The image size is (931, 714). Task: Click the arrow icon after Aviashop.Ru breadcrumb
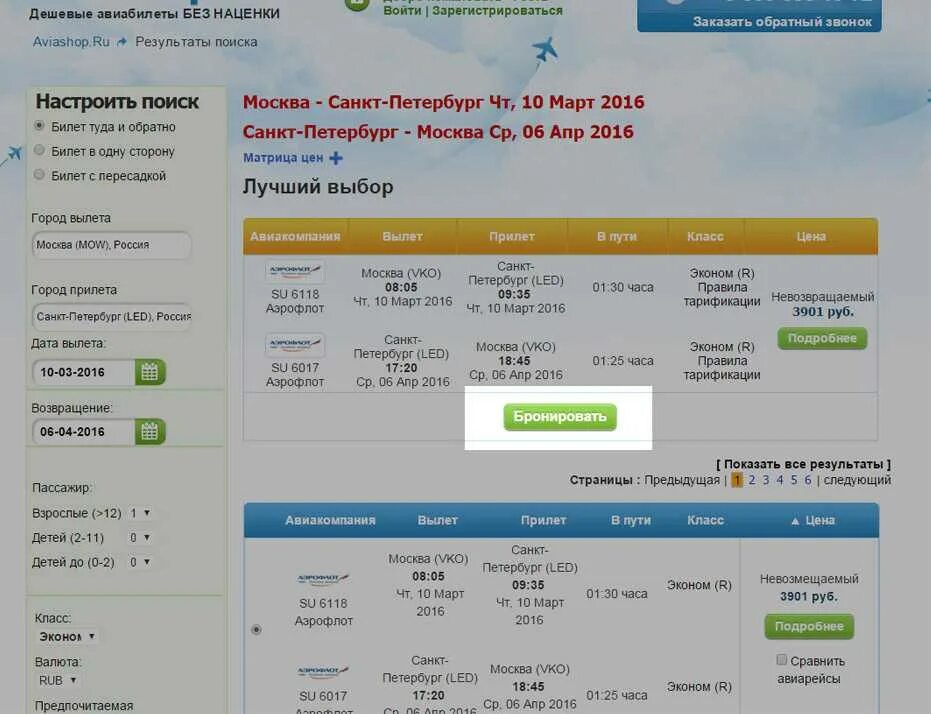click(x=122, y=42)
